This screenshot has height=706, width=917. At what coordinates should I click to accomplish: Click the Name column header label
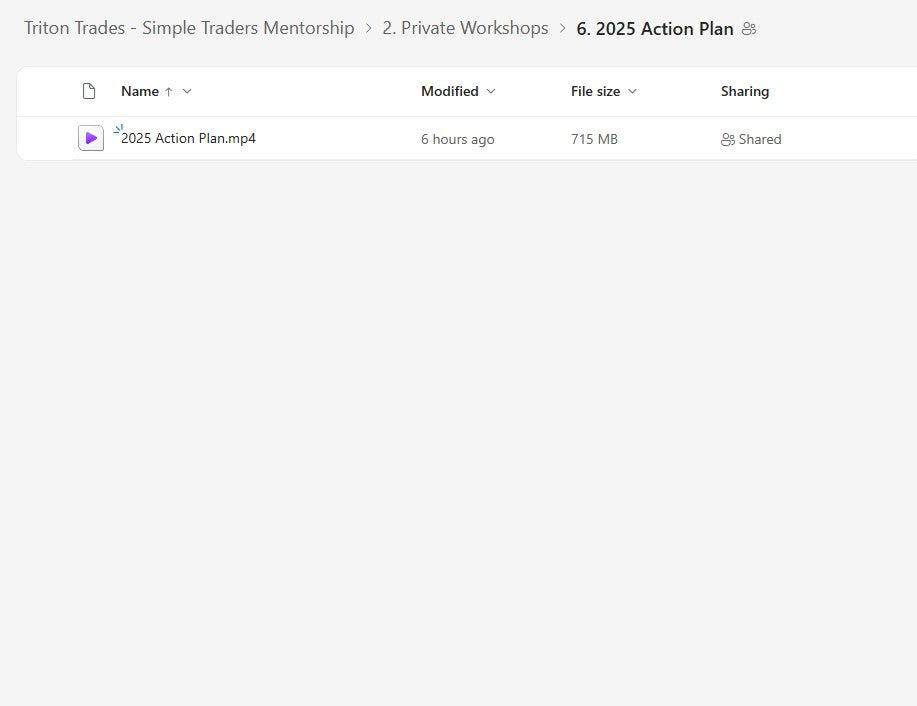click(140, 92)
